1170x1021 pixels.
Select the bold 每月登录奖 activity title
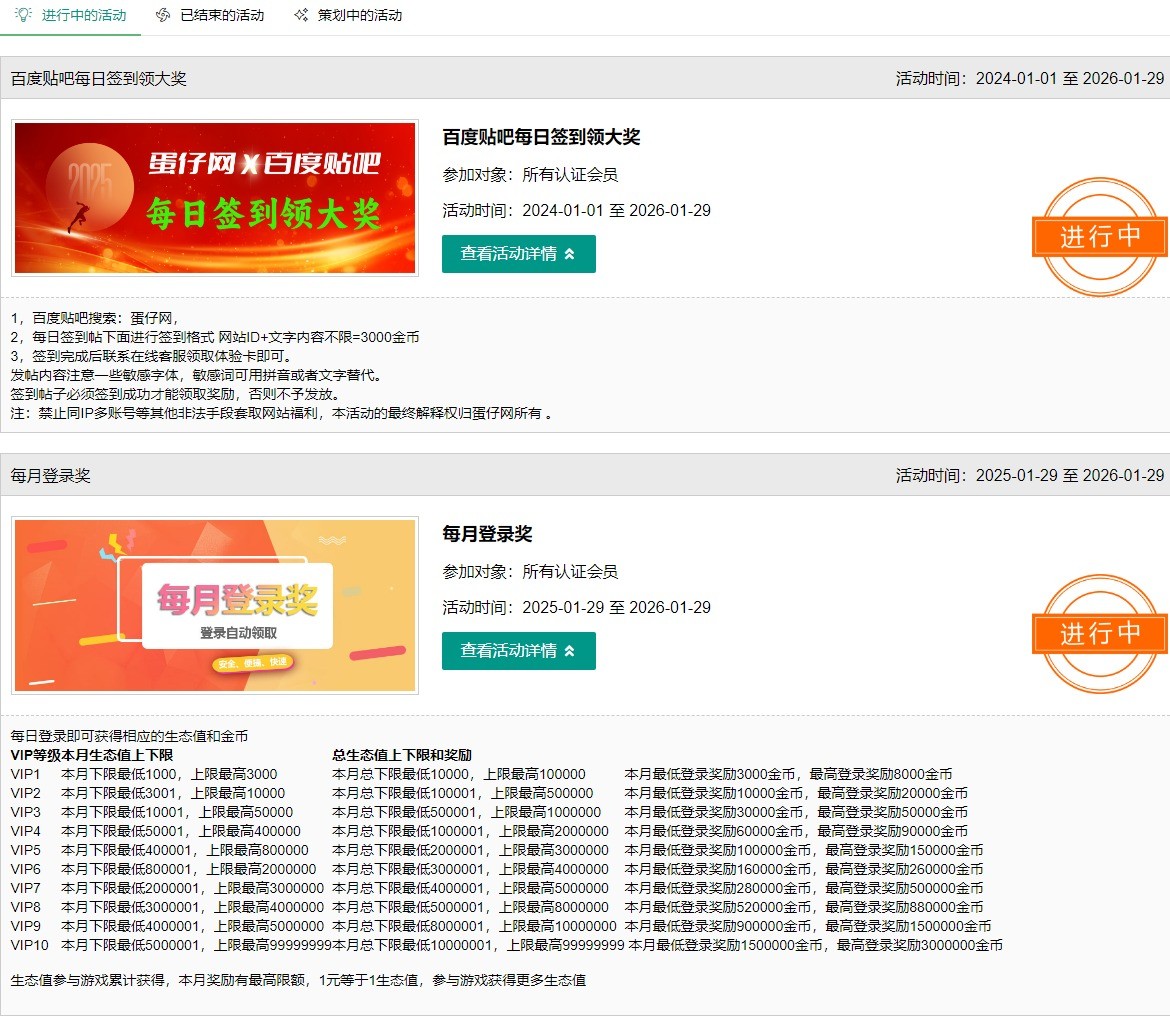point(488,534)
